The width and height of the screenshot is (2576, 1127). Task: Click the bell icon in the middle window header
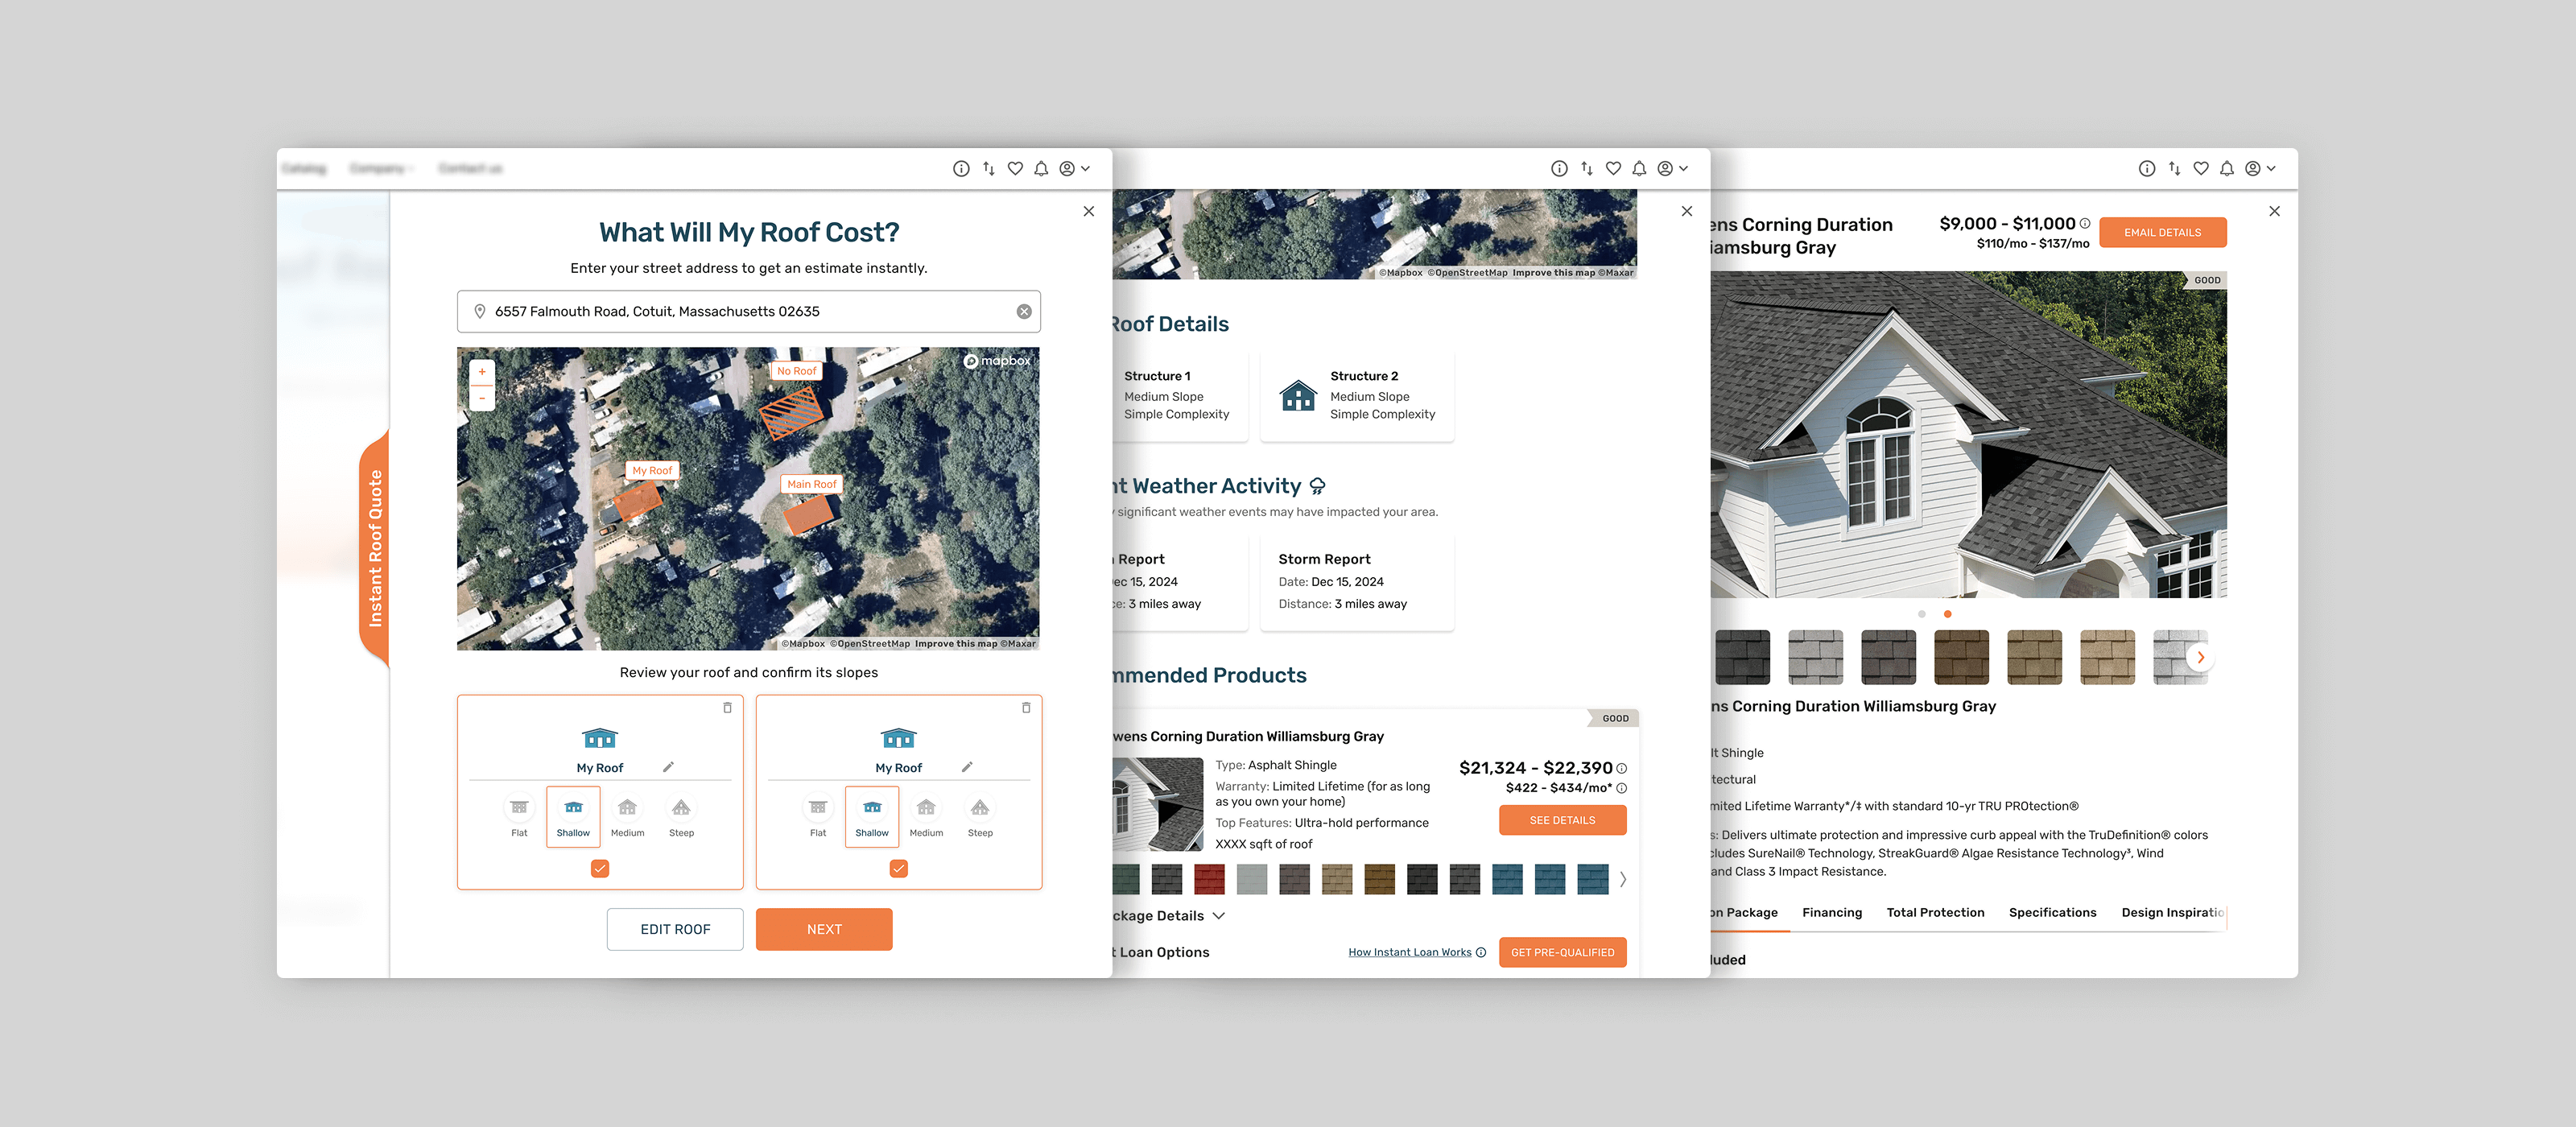pos(1639,169)
